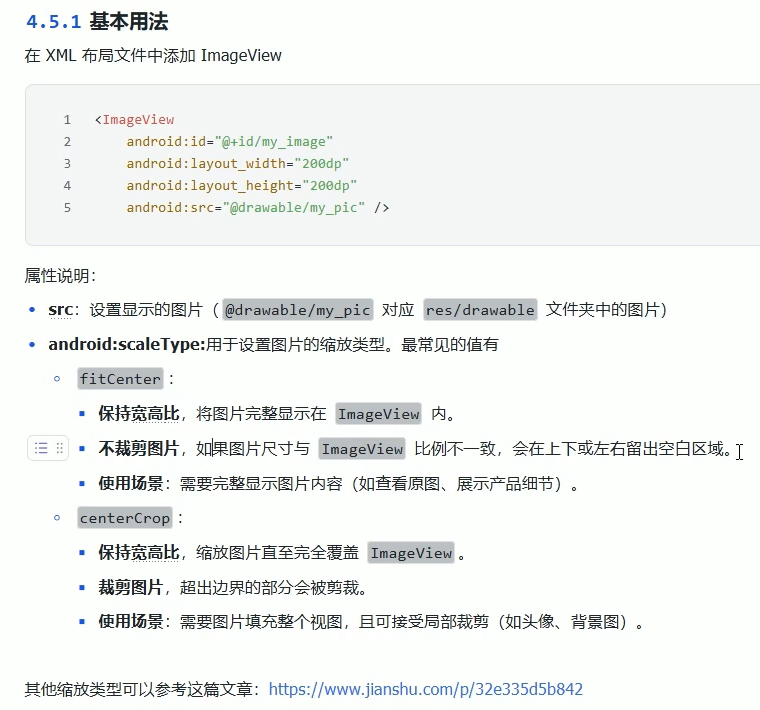Image resolution: width=760 pixels, height=710 pixels.
Task: Click line number 1 in code block
Action: click(67, 119)
